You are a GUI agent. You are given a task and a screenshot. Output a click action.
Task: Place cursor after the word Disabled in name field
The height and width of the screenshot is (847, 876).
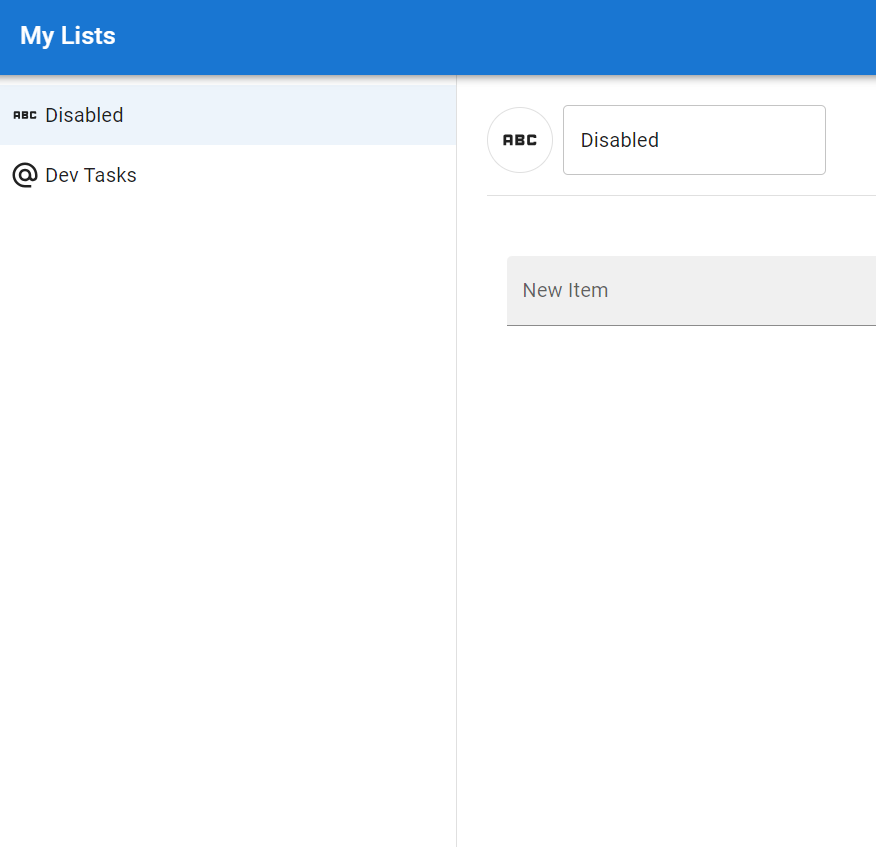click(660, 140)
